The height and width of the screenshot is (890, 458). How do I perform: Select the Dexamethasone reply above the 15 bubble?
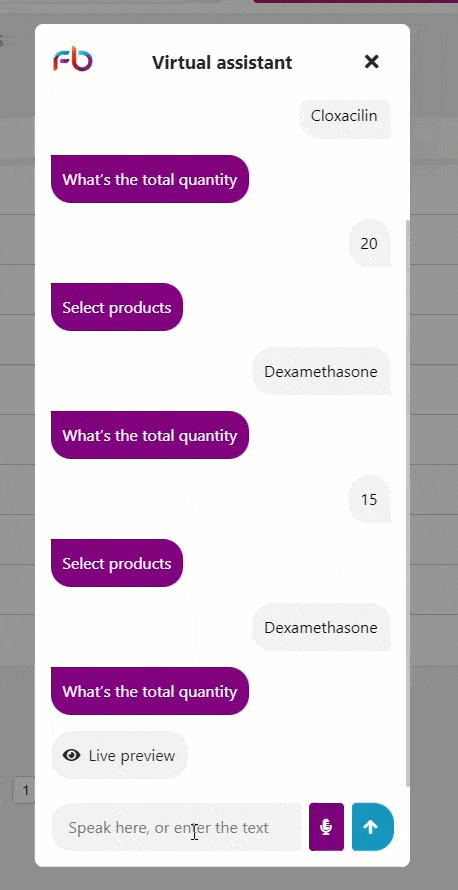(322, 371)
